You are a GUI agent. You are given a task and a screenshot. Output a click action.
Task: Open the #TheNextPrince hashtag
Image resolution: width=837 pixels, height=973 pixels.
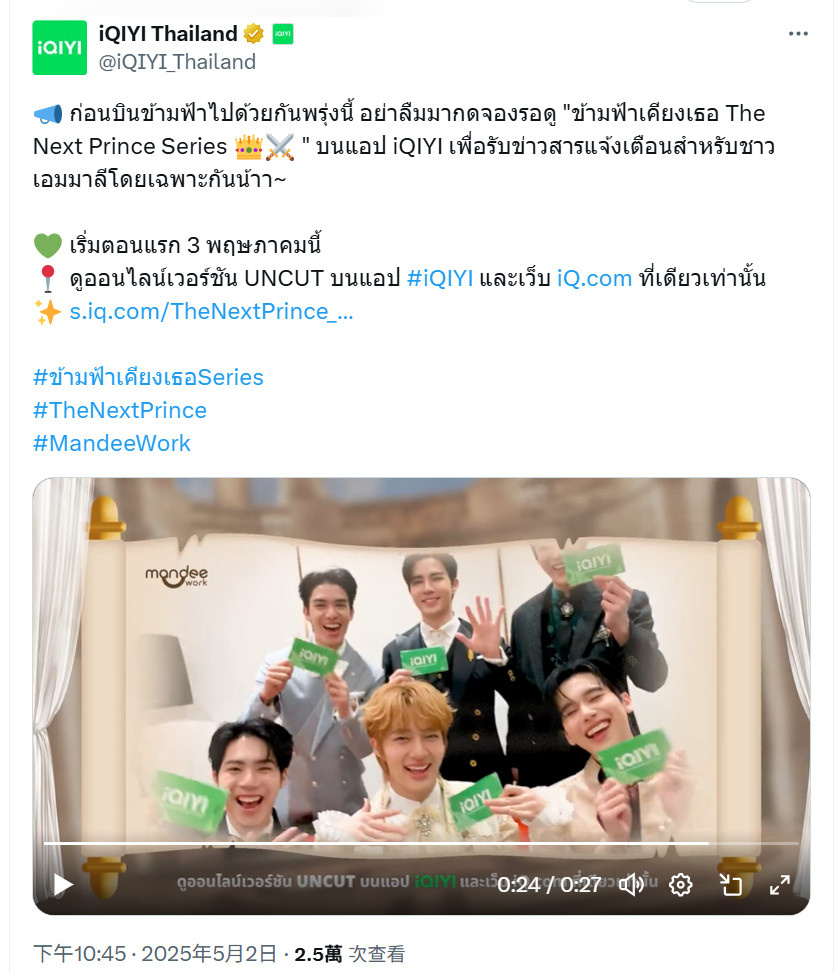120,410
